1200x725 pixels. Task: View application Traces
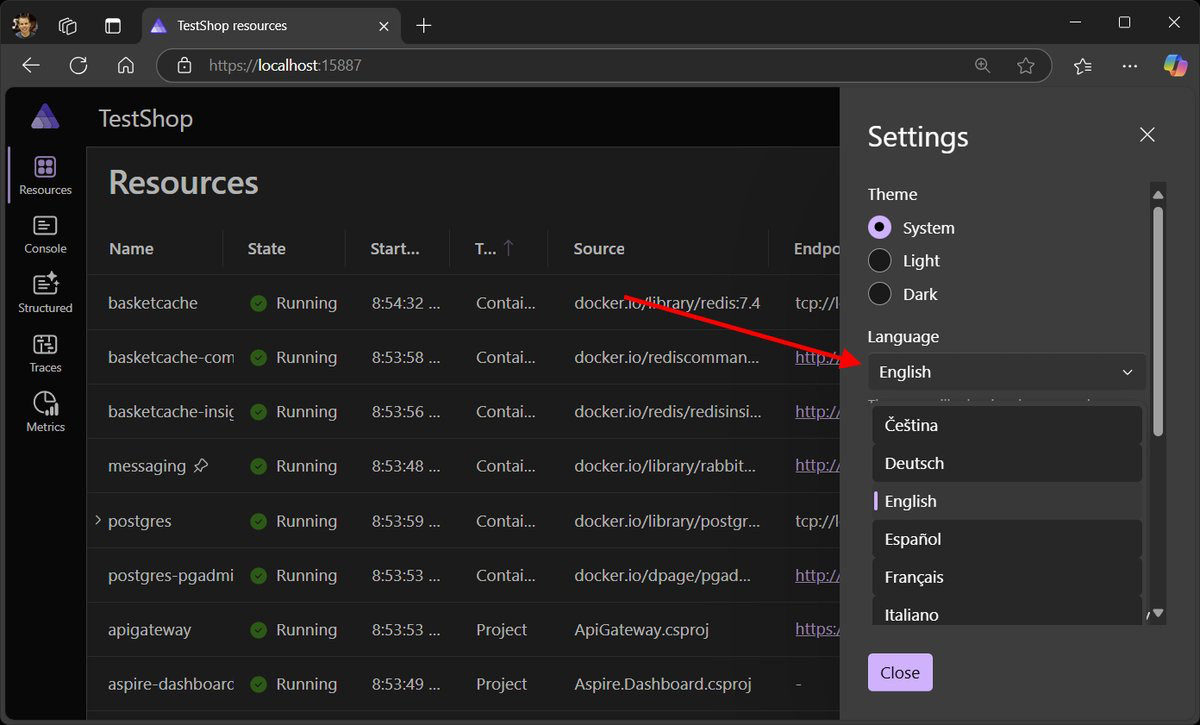click(44, 352)
